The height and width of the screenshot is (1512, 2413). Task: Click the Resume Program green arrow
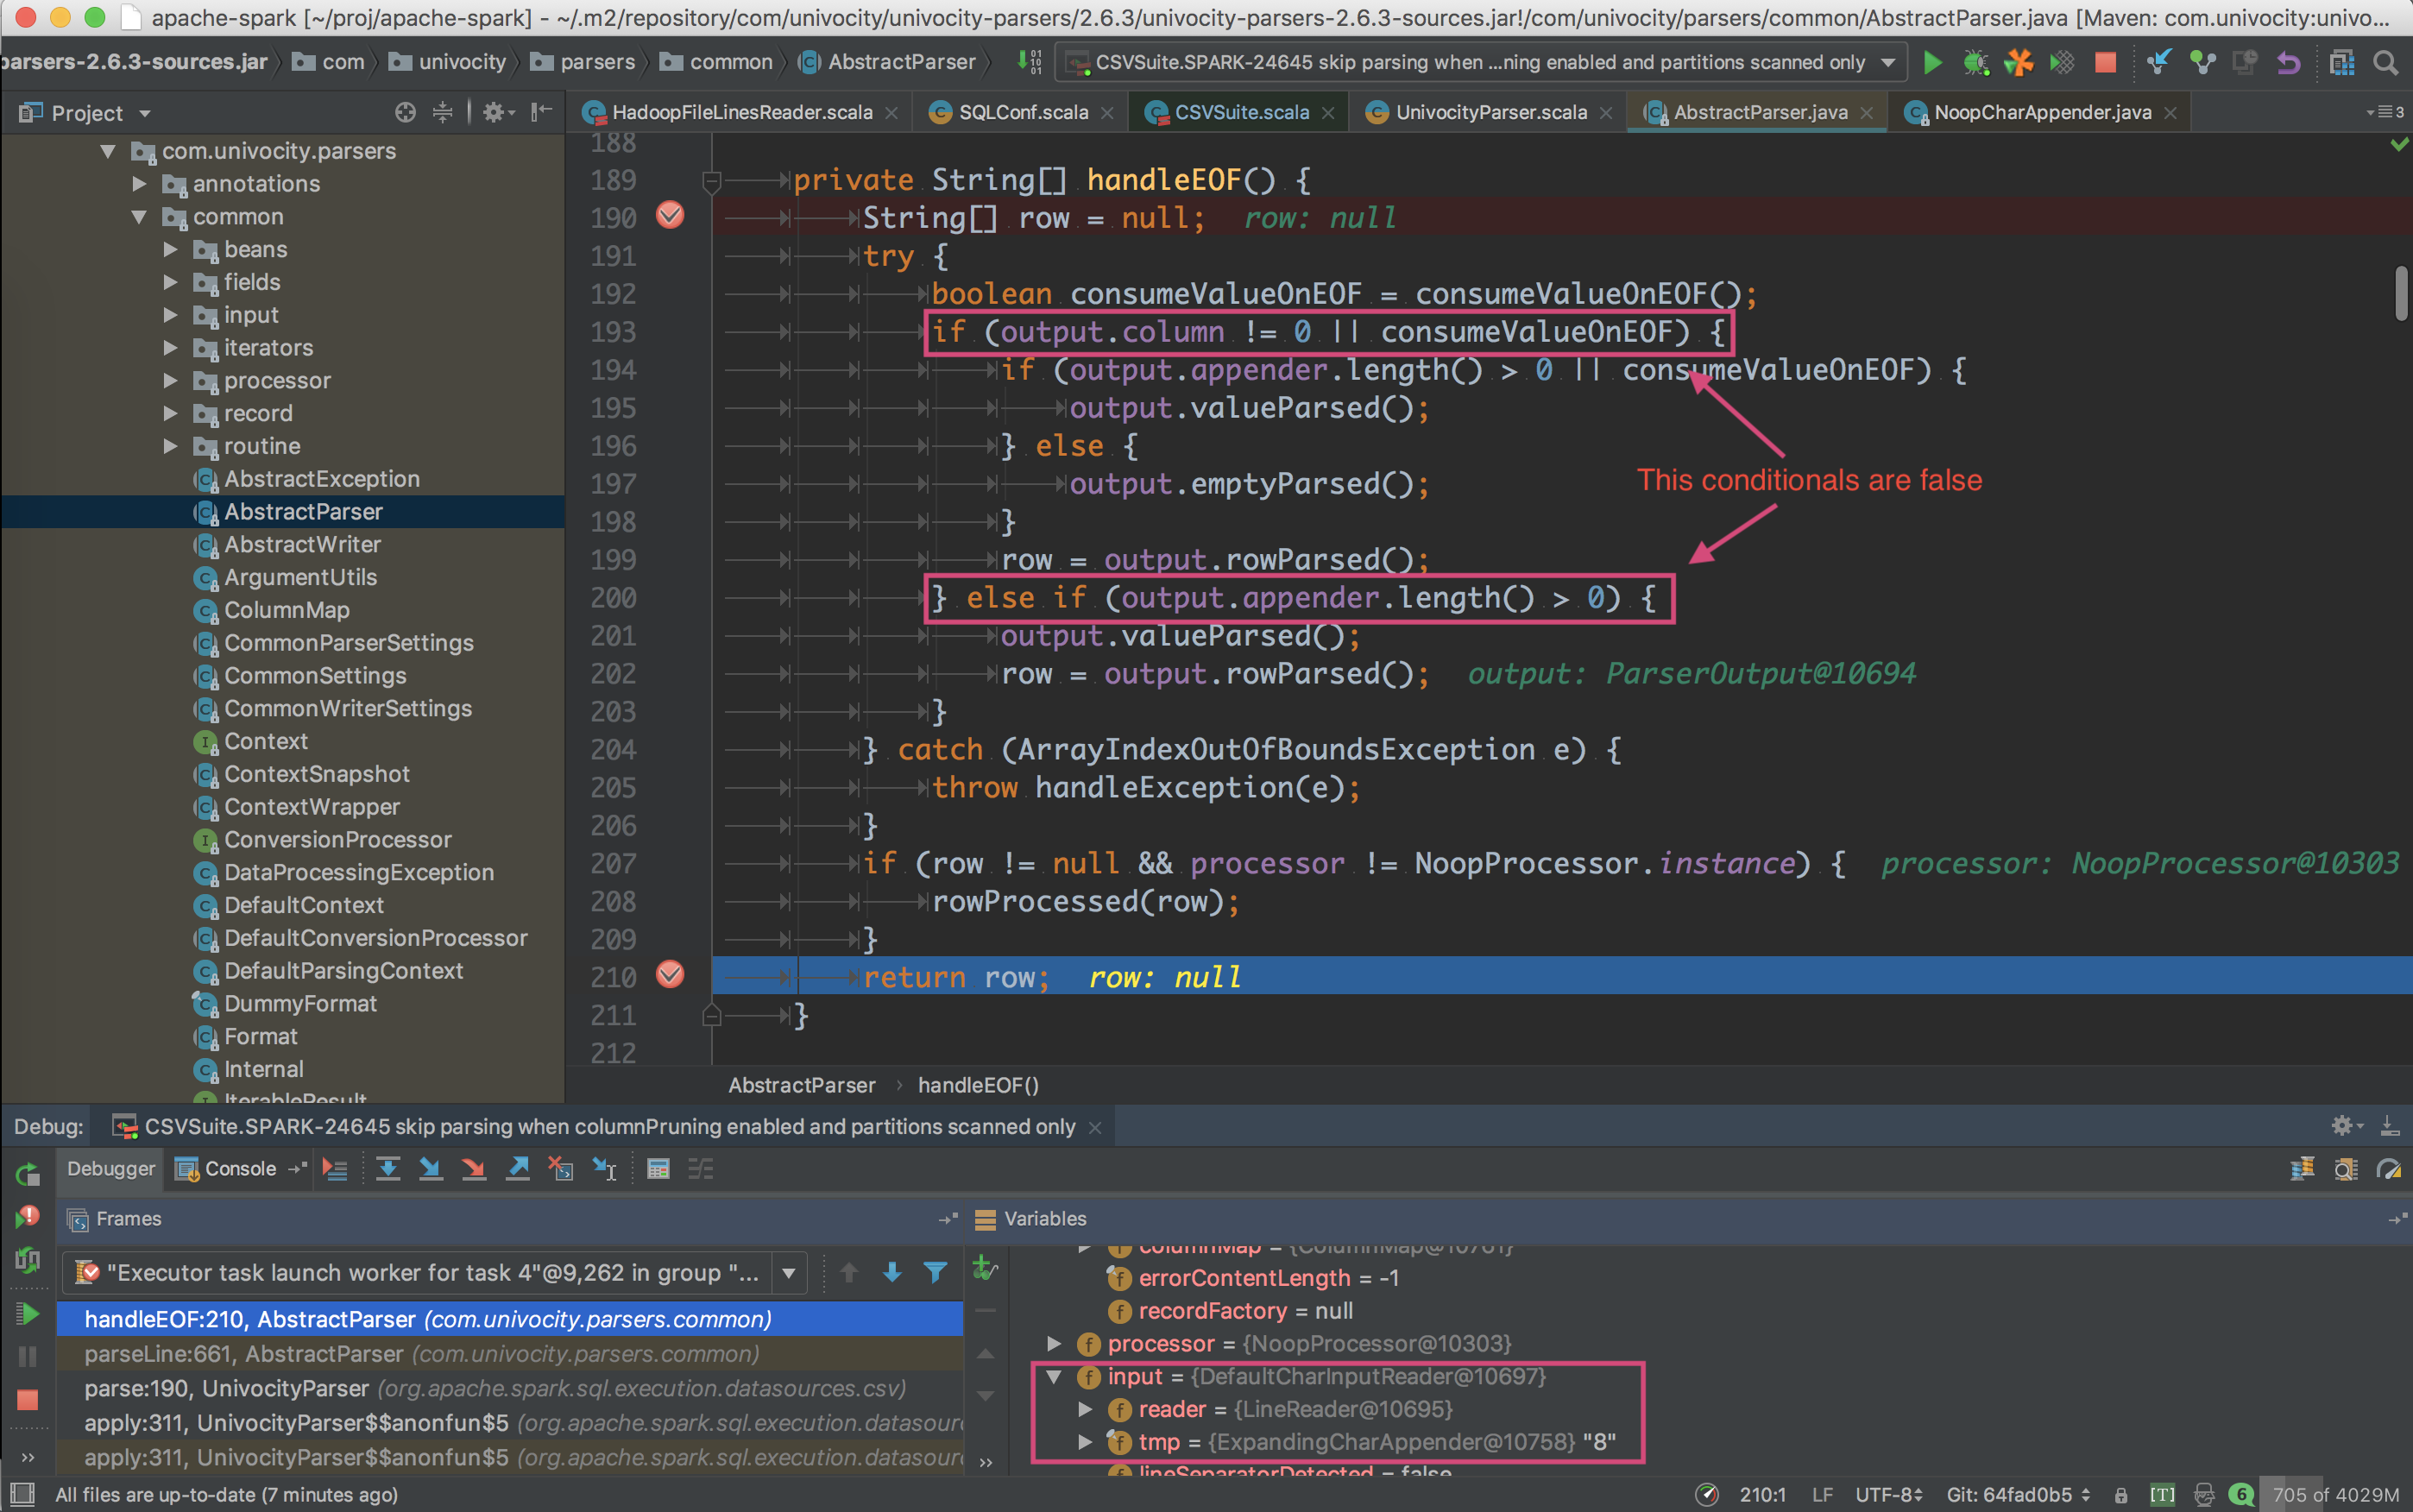pyautogui.click(x=28, y=1314)
